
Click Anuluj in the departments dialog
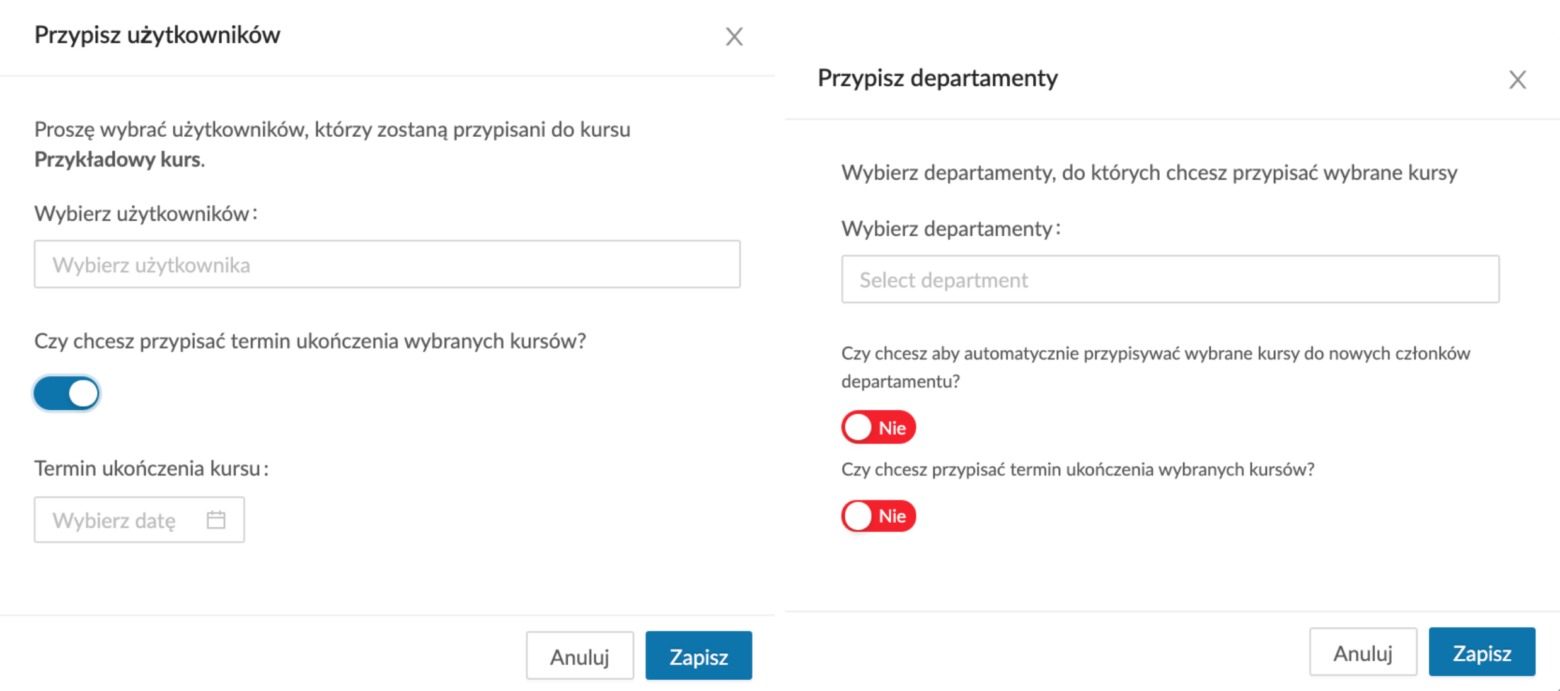(1363, 652)
